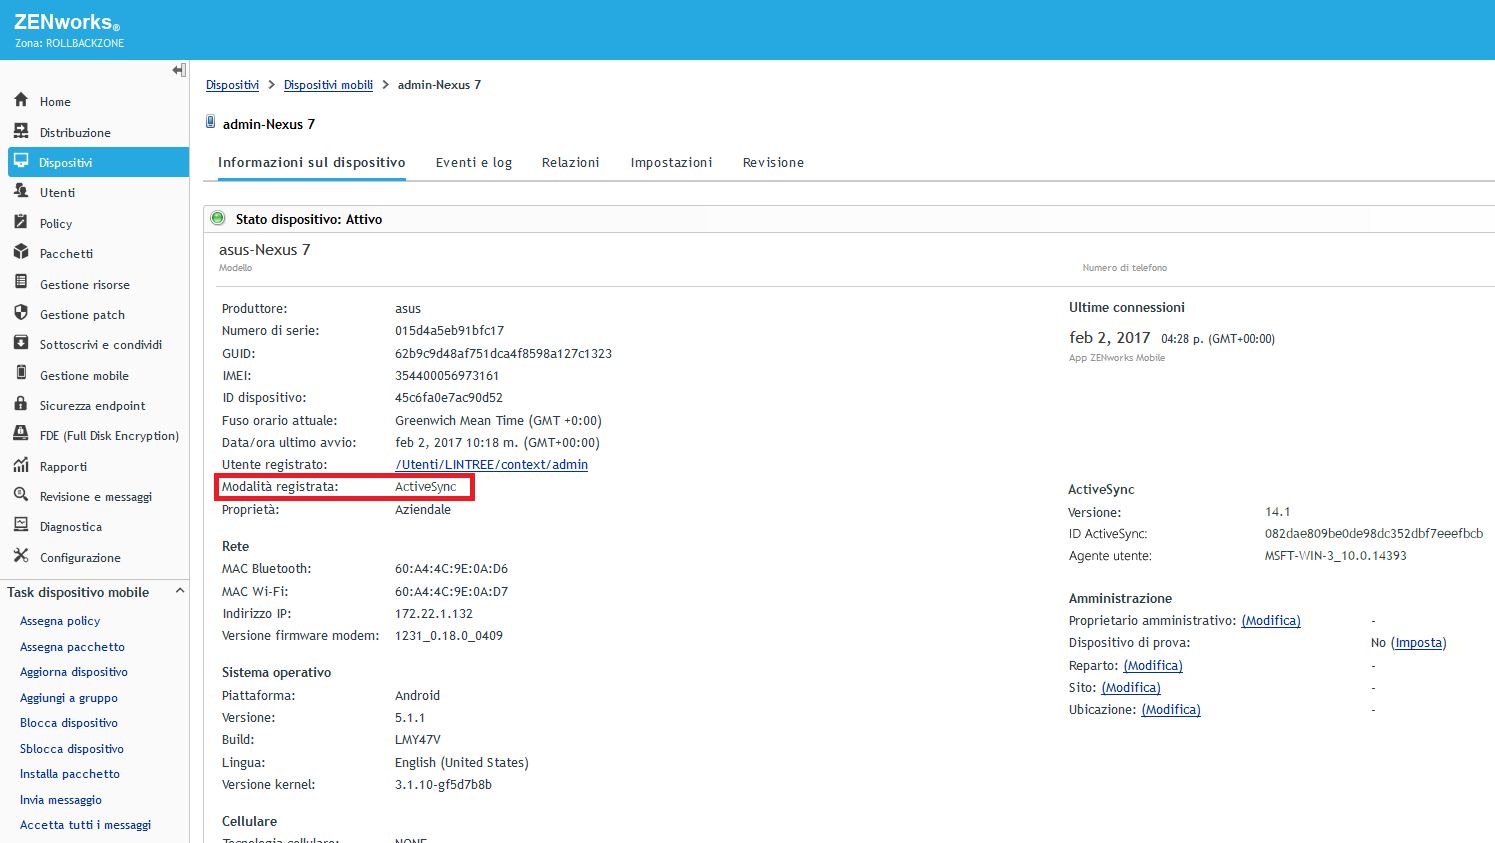
Task: Open Rapporti chart icon
Action: pyautogui.click(x=21, y=465)
